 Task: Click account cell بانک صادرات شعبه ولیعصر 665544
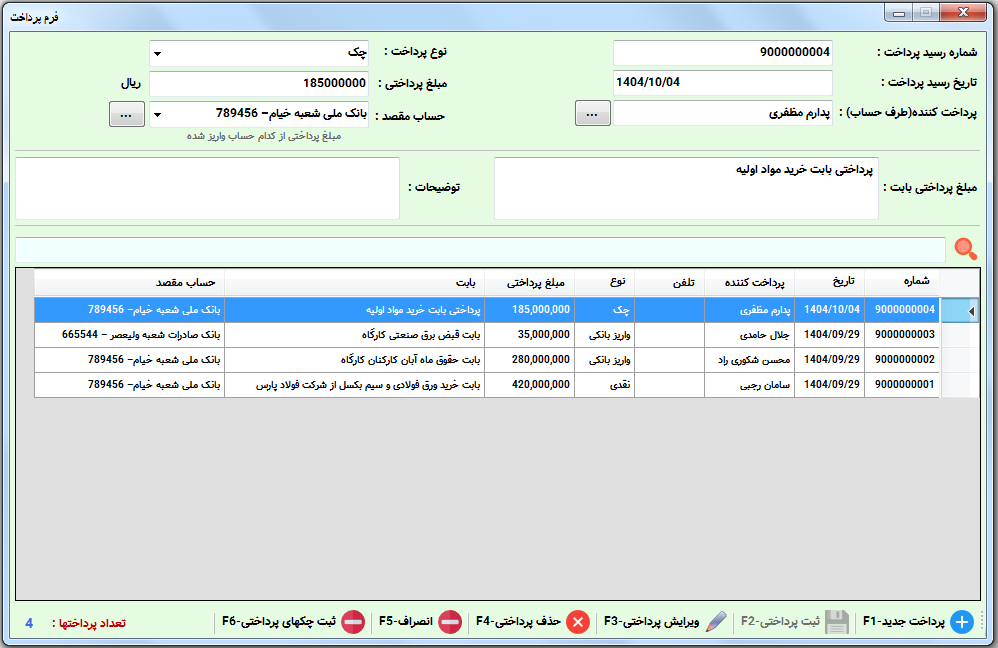pos(129,335)
